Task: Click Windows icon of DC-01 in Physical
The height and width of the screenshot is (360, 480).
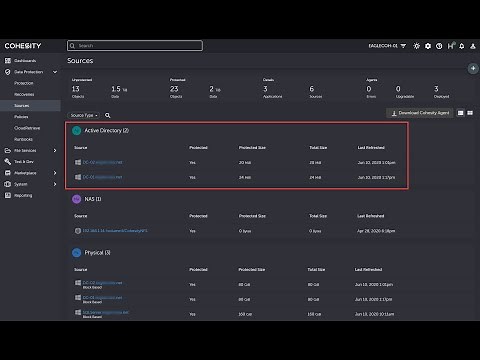Action: (78, 297)
